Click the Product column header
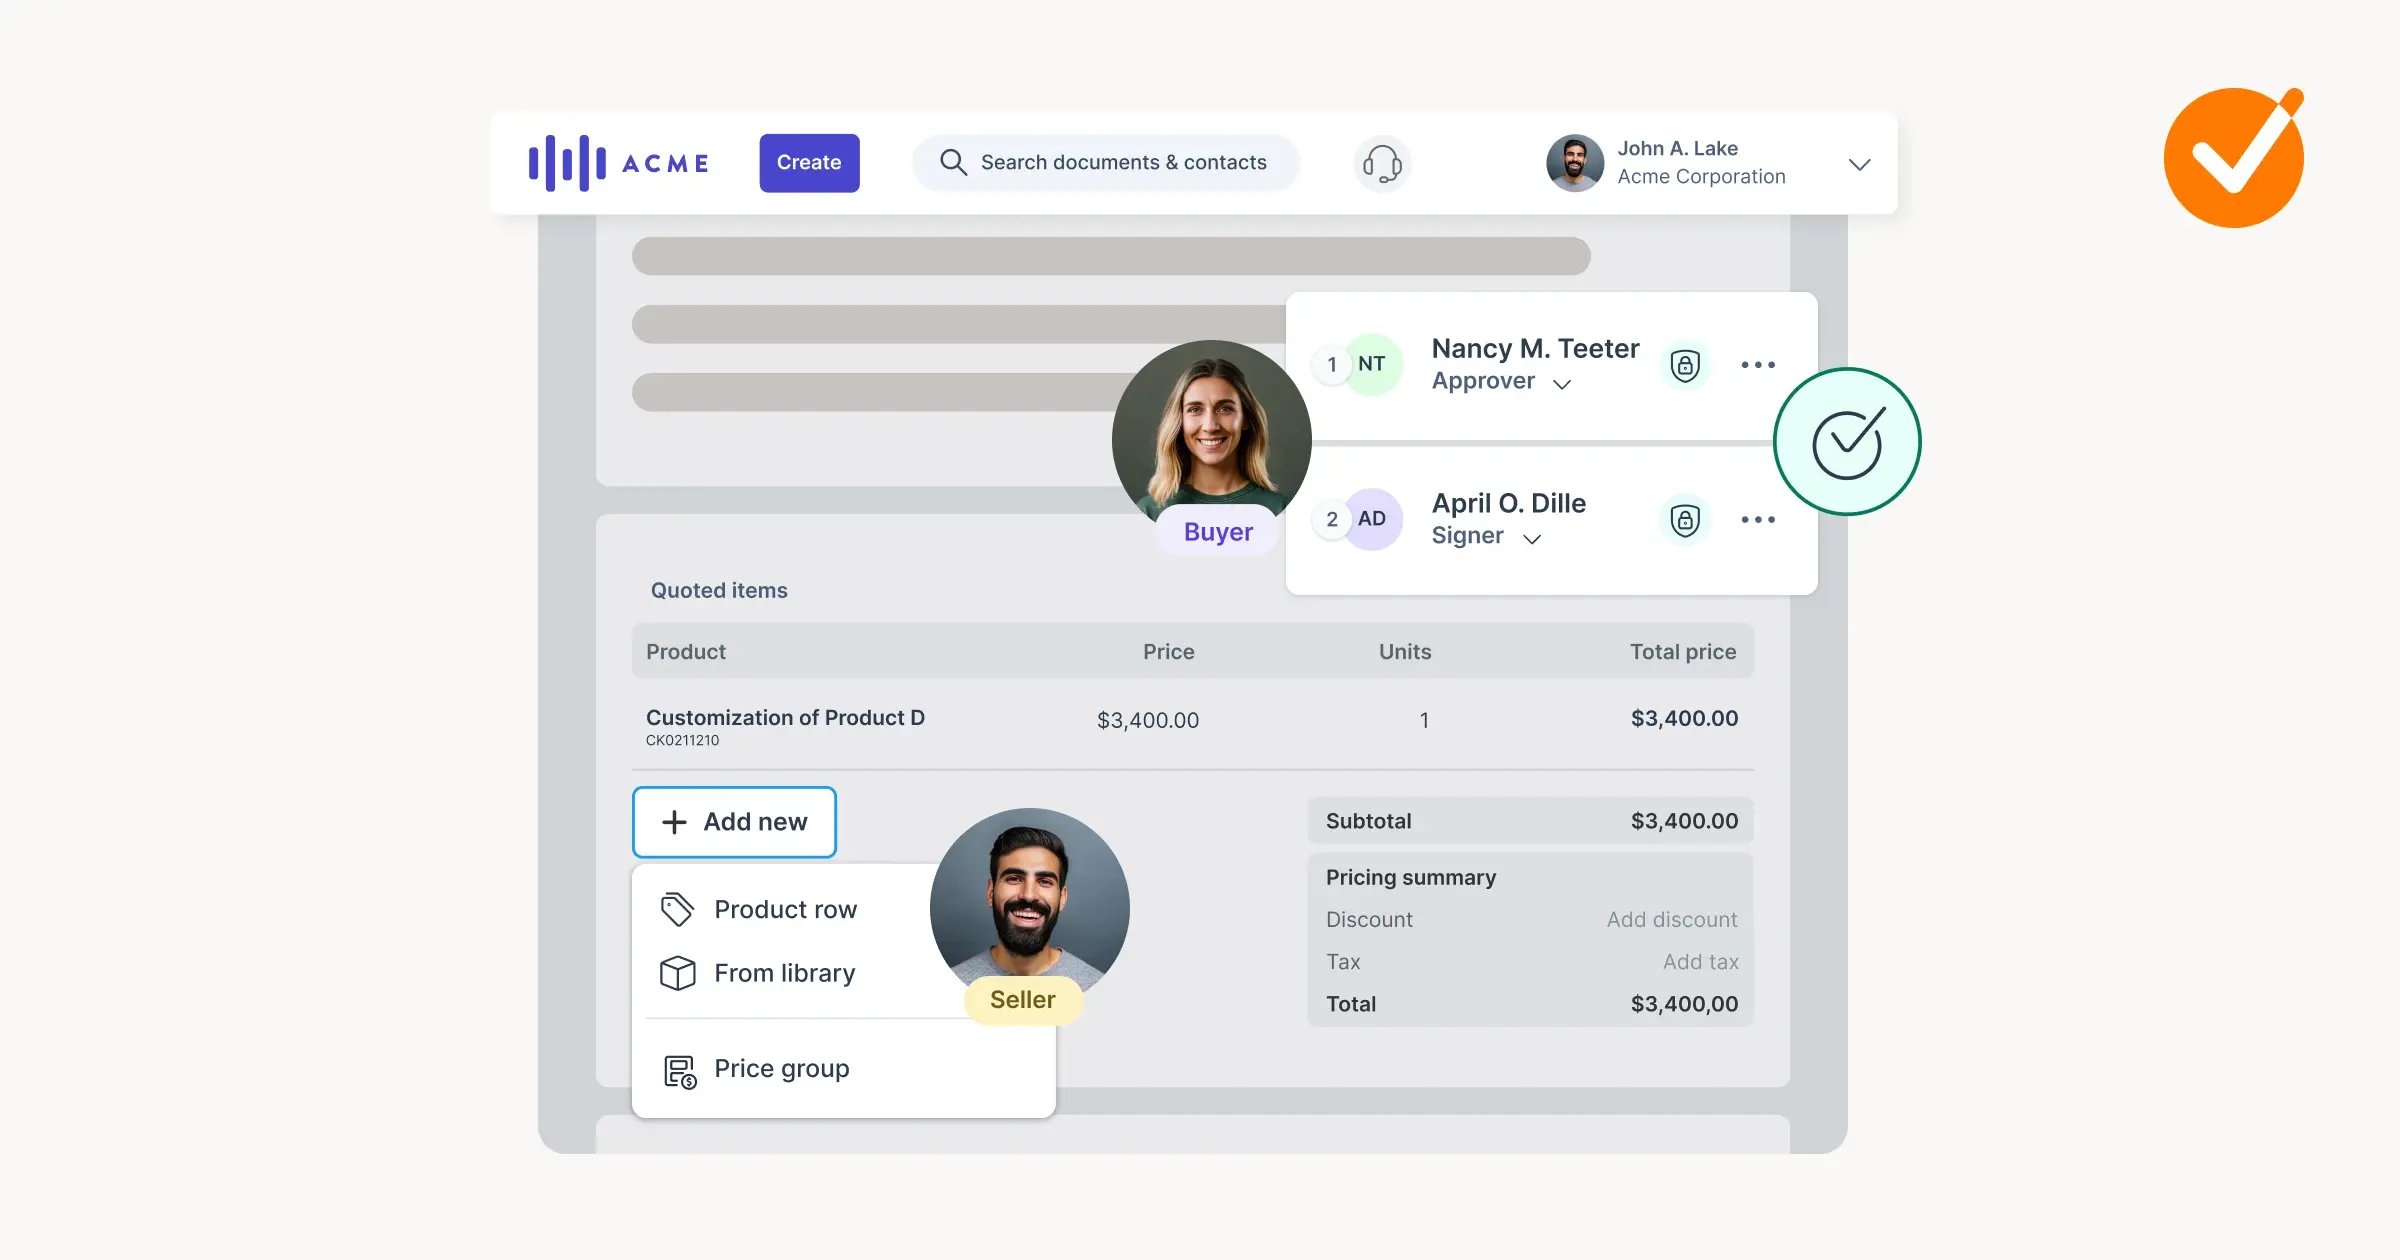The width and height of the screenshot is (2400, 1260). [x=686, y=652]
